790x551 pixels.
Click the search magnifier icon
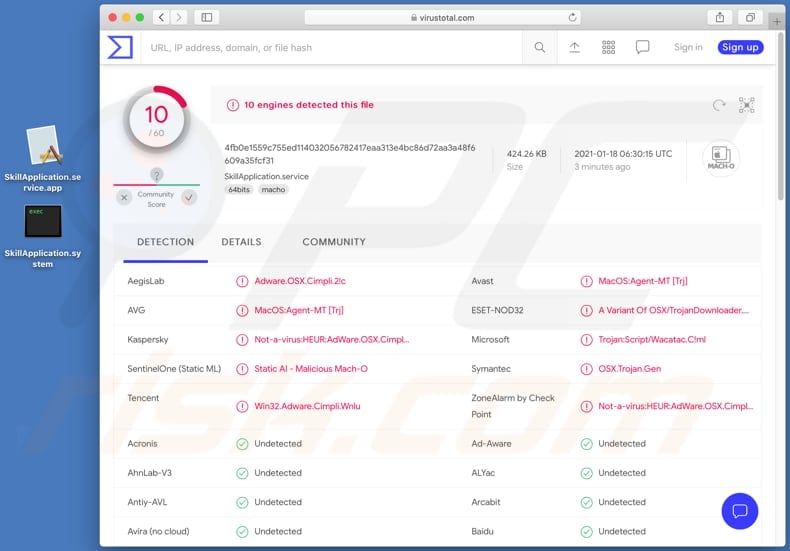click(x=539, y=47)
